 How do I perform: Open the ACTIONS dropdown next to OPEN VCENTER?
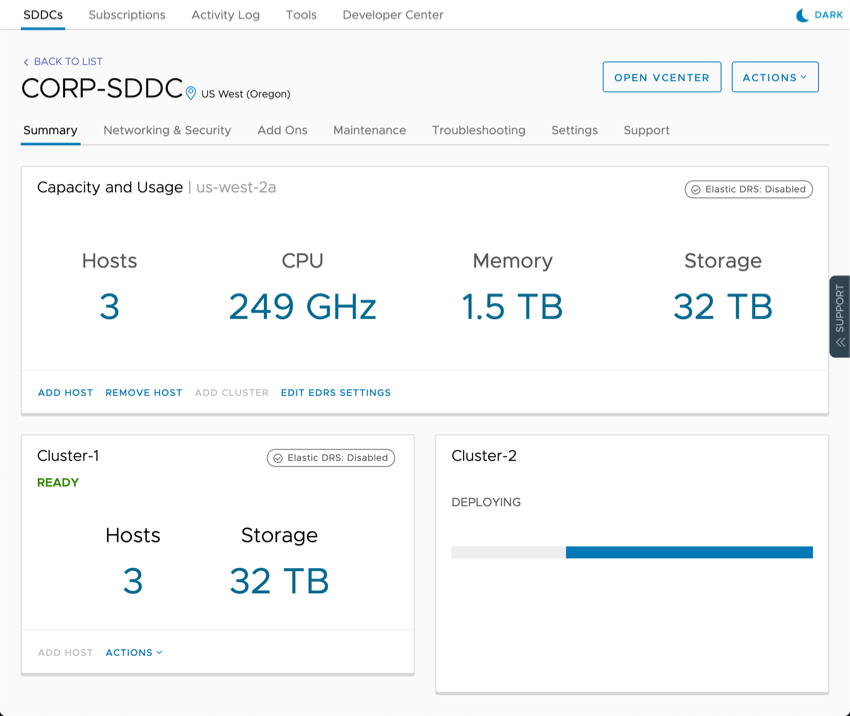[x=775, y=76]
